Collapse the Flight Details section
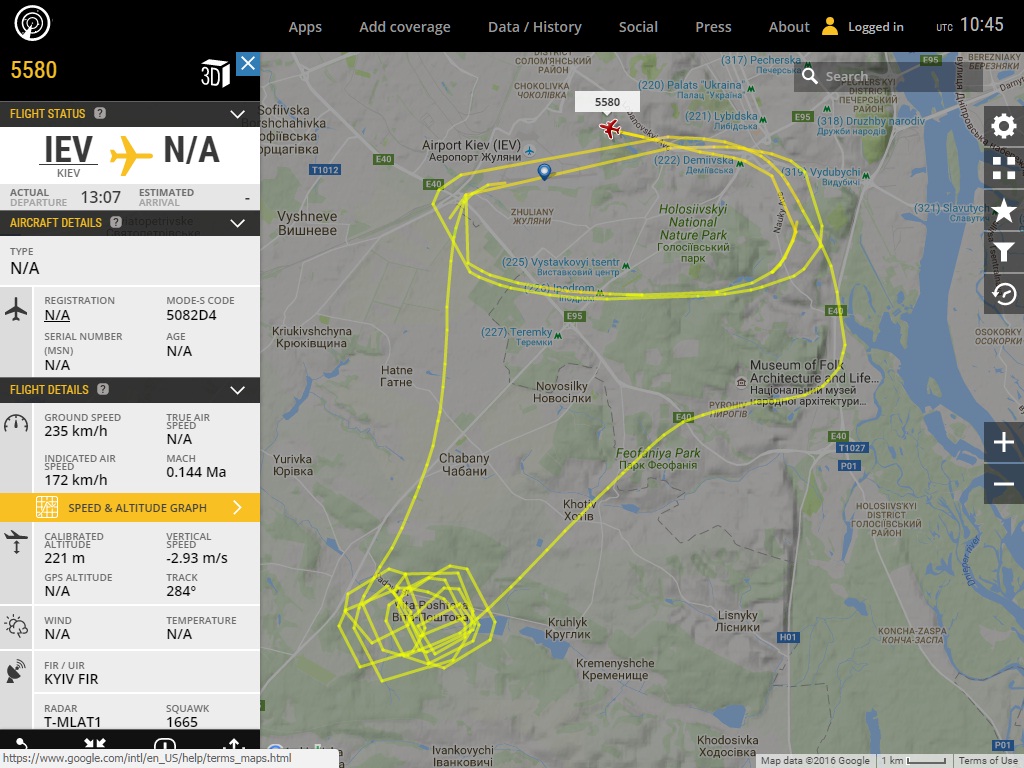 point(237,391)
